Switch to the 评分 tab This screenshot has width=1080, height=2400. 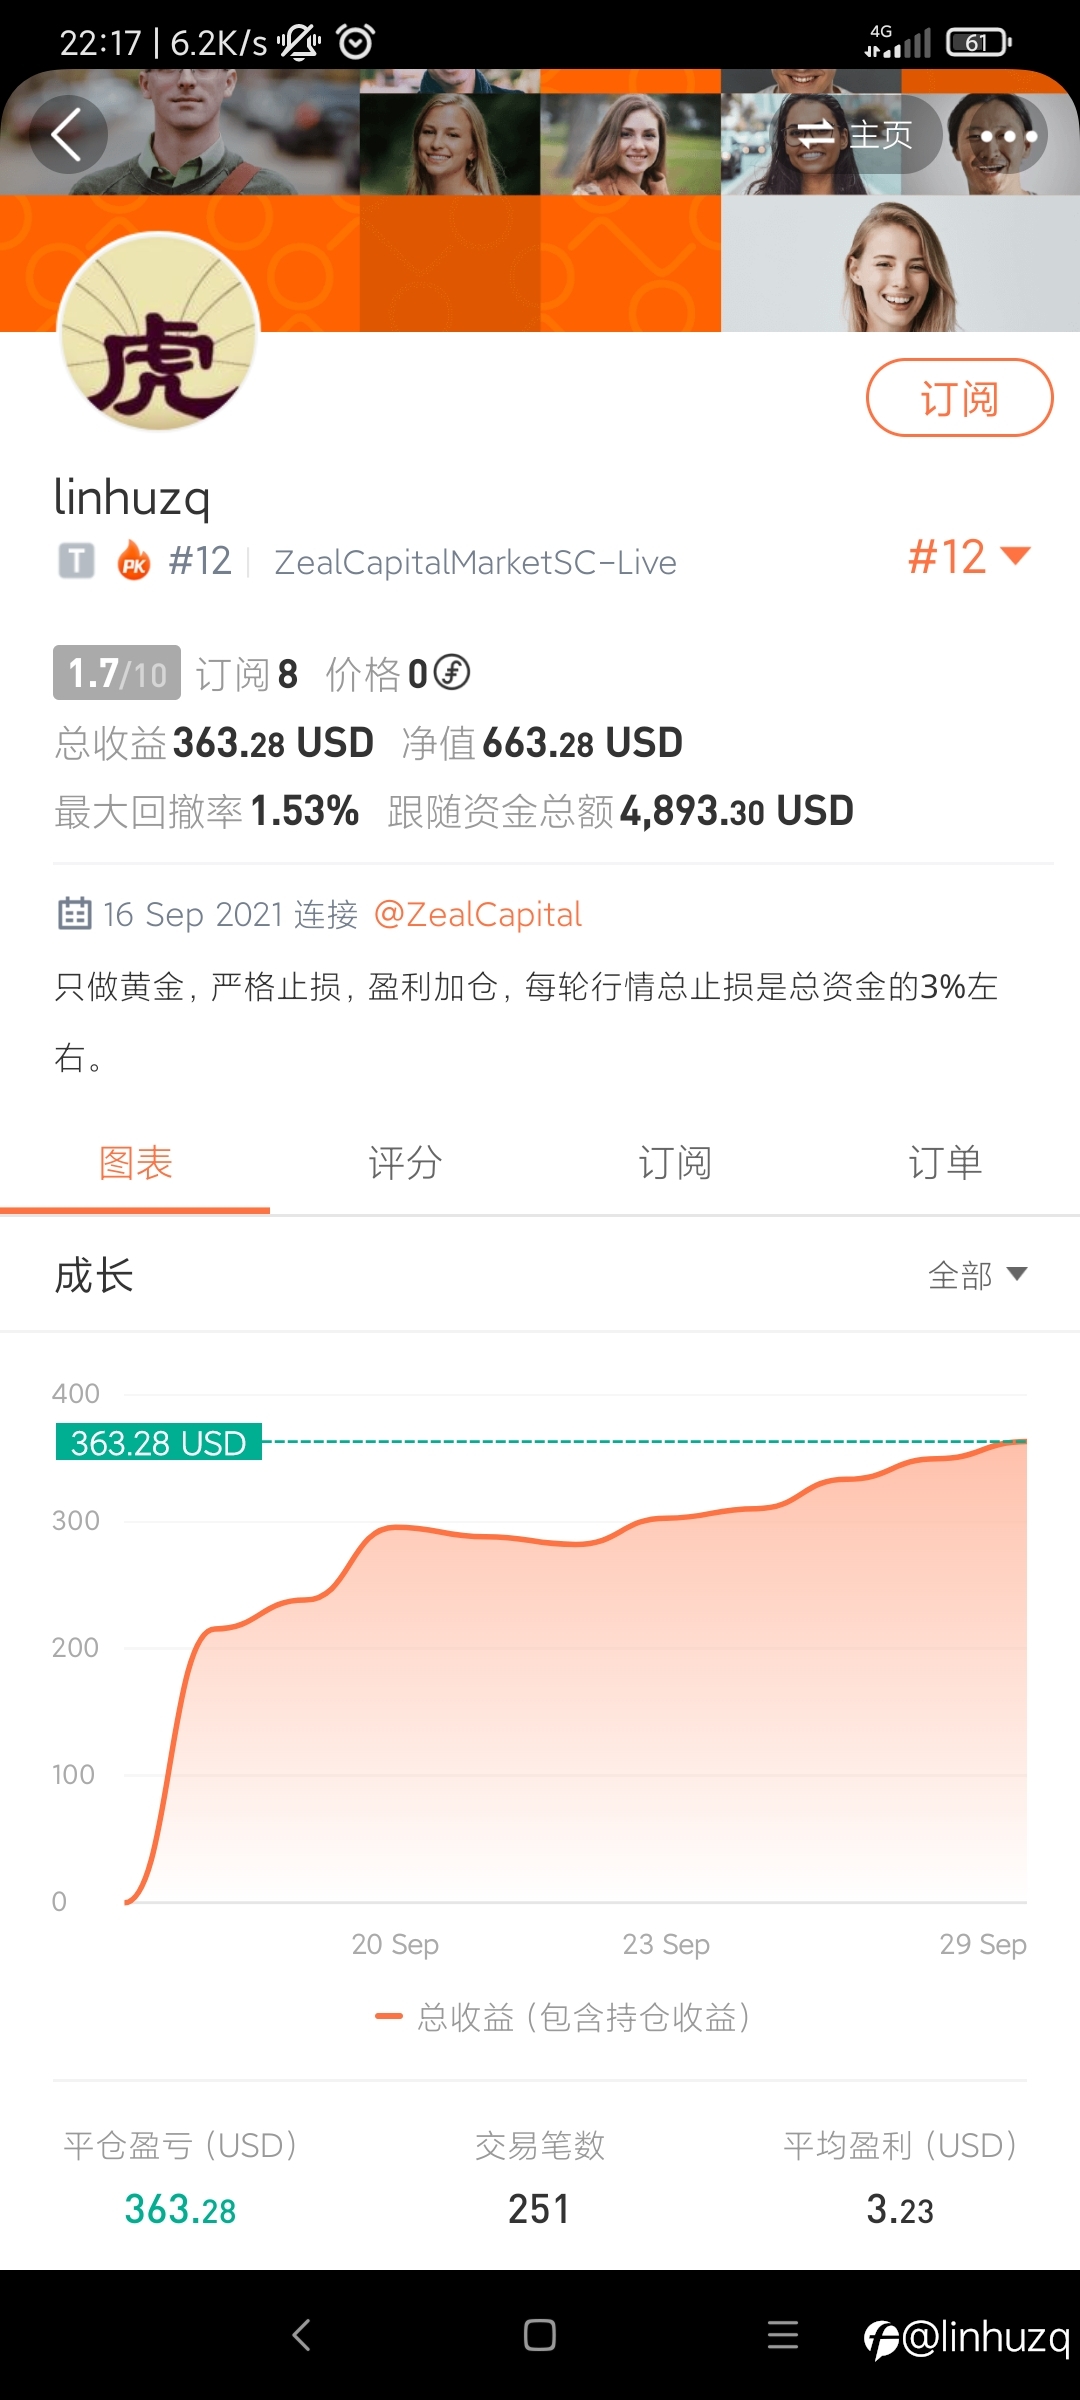pyautogui.click(x=405, y=1163)
